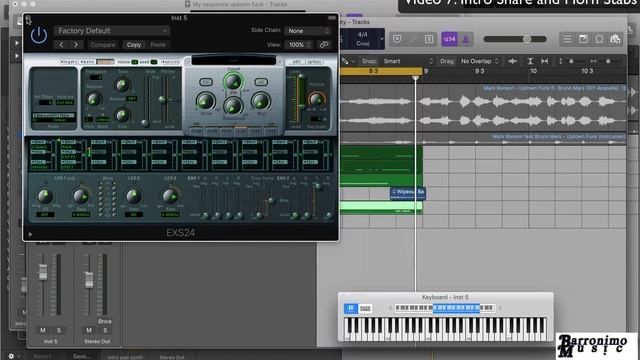Open the Drag No Overlap dropdown
This screenshot has height=360, width=640.
480,61
